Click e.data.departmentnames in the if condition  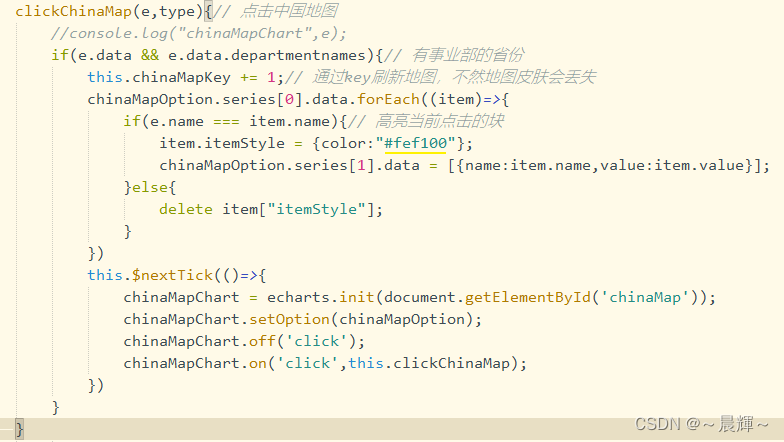click(x=267, y=55)
